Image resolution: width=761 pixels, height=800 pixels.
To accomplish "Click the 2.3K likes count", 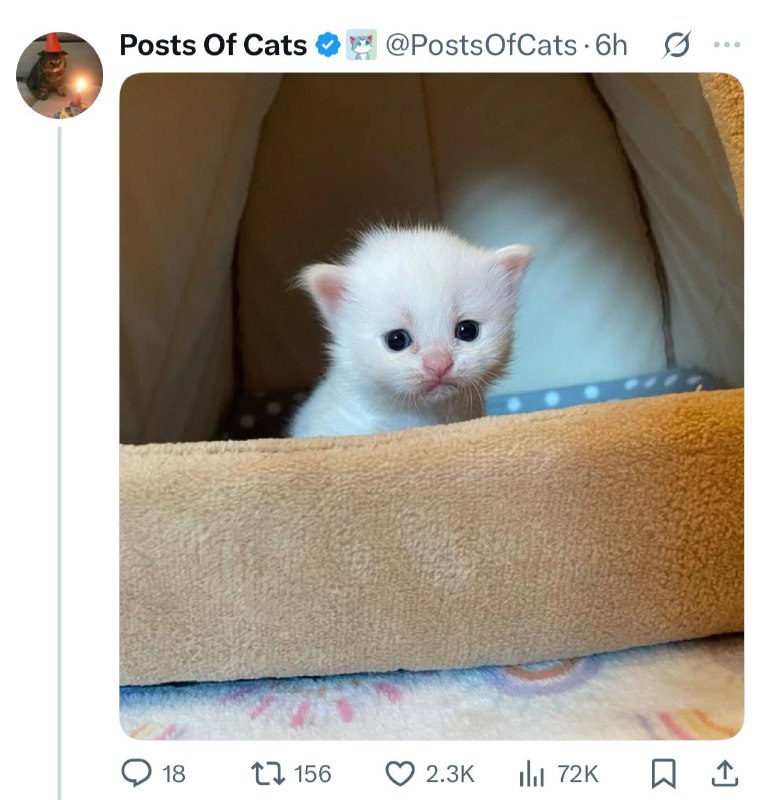I will (x=450, y=774).
